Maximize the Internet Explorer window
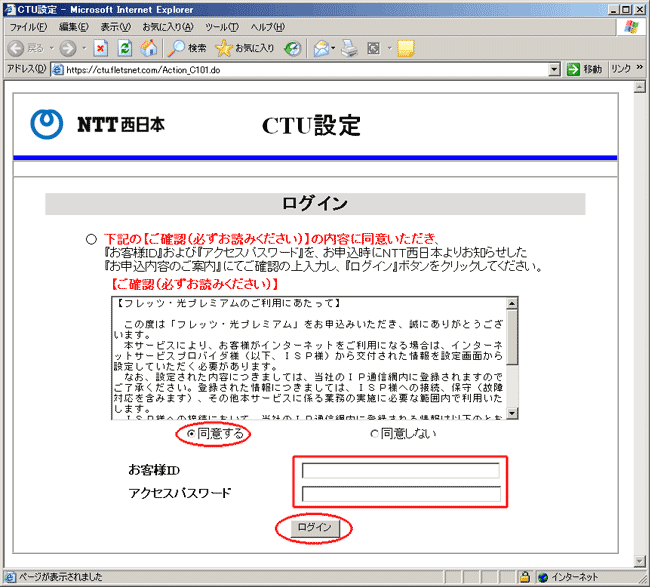Viewport: 650px width, 587px height. click(x=626, y=9)
